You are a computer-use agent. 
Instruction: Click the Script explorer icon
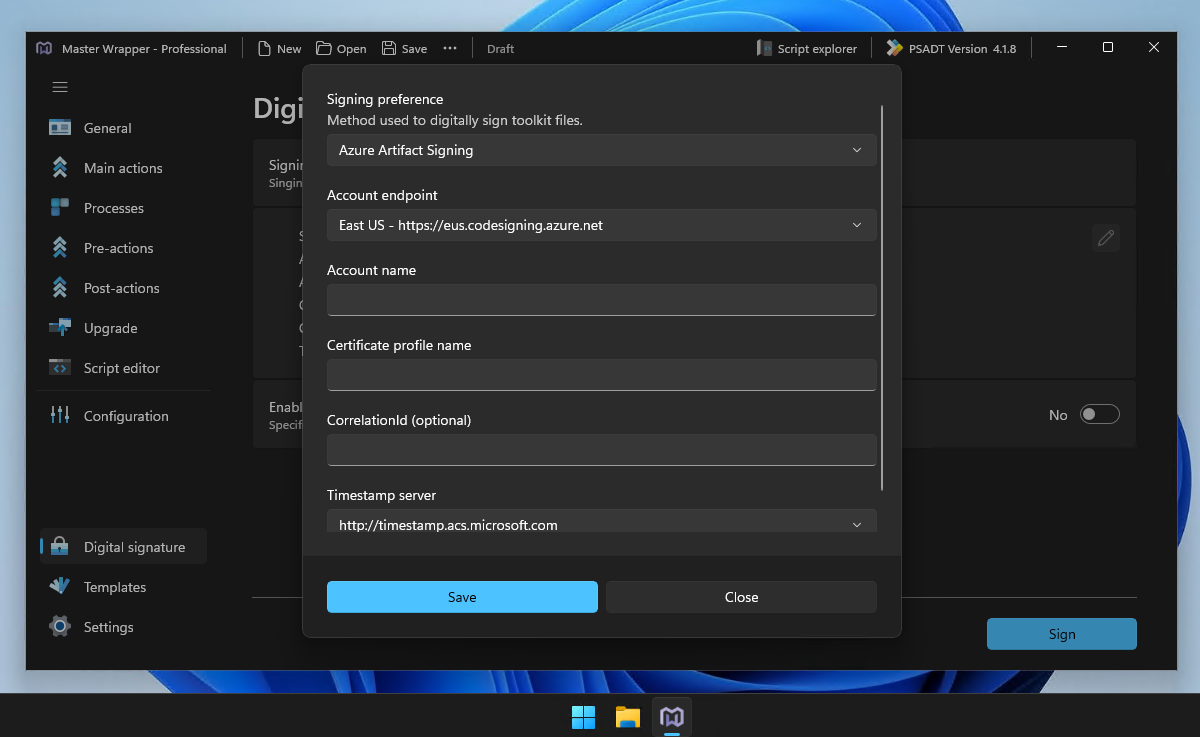tap(765, 48)
